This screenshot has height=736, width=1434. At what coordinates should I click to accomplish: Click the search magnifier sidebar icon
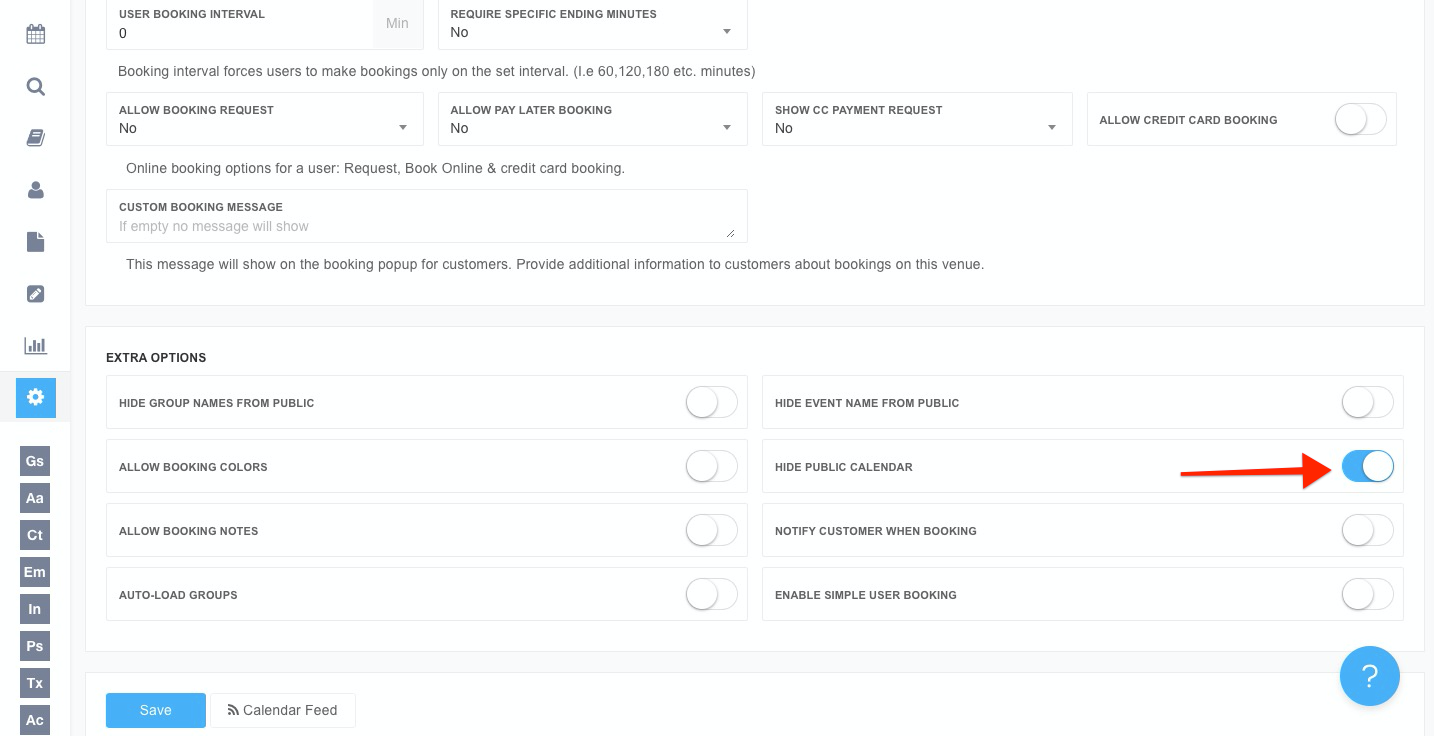[35, 87]
